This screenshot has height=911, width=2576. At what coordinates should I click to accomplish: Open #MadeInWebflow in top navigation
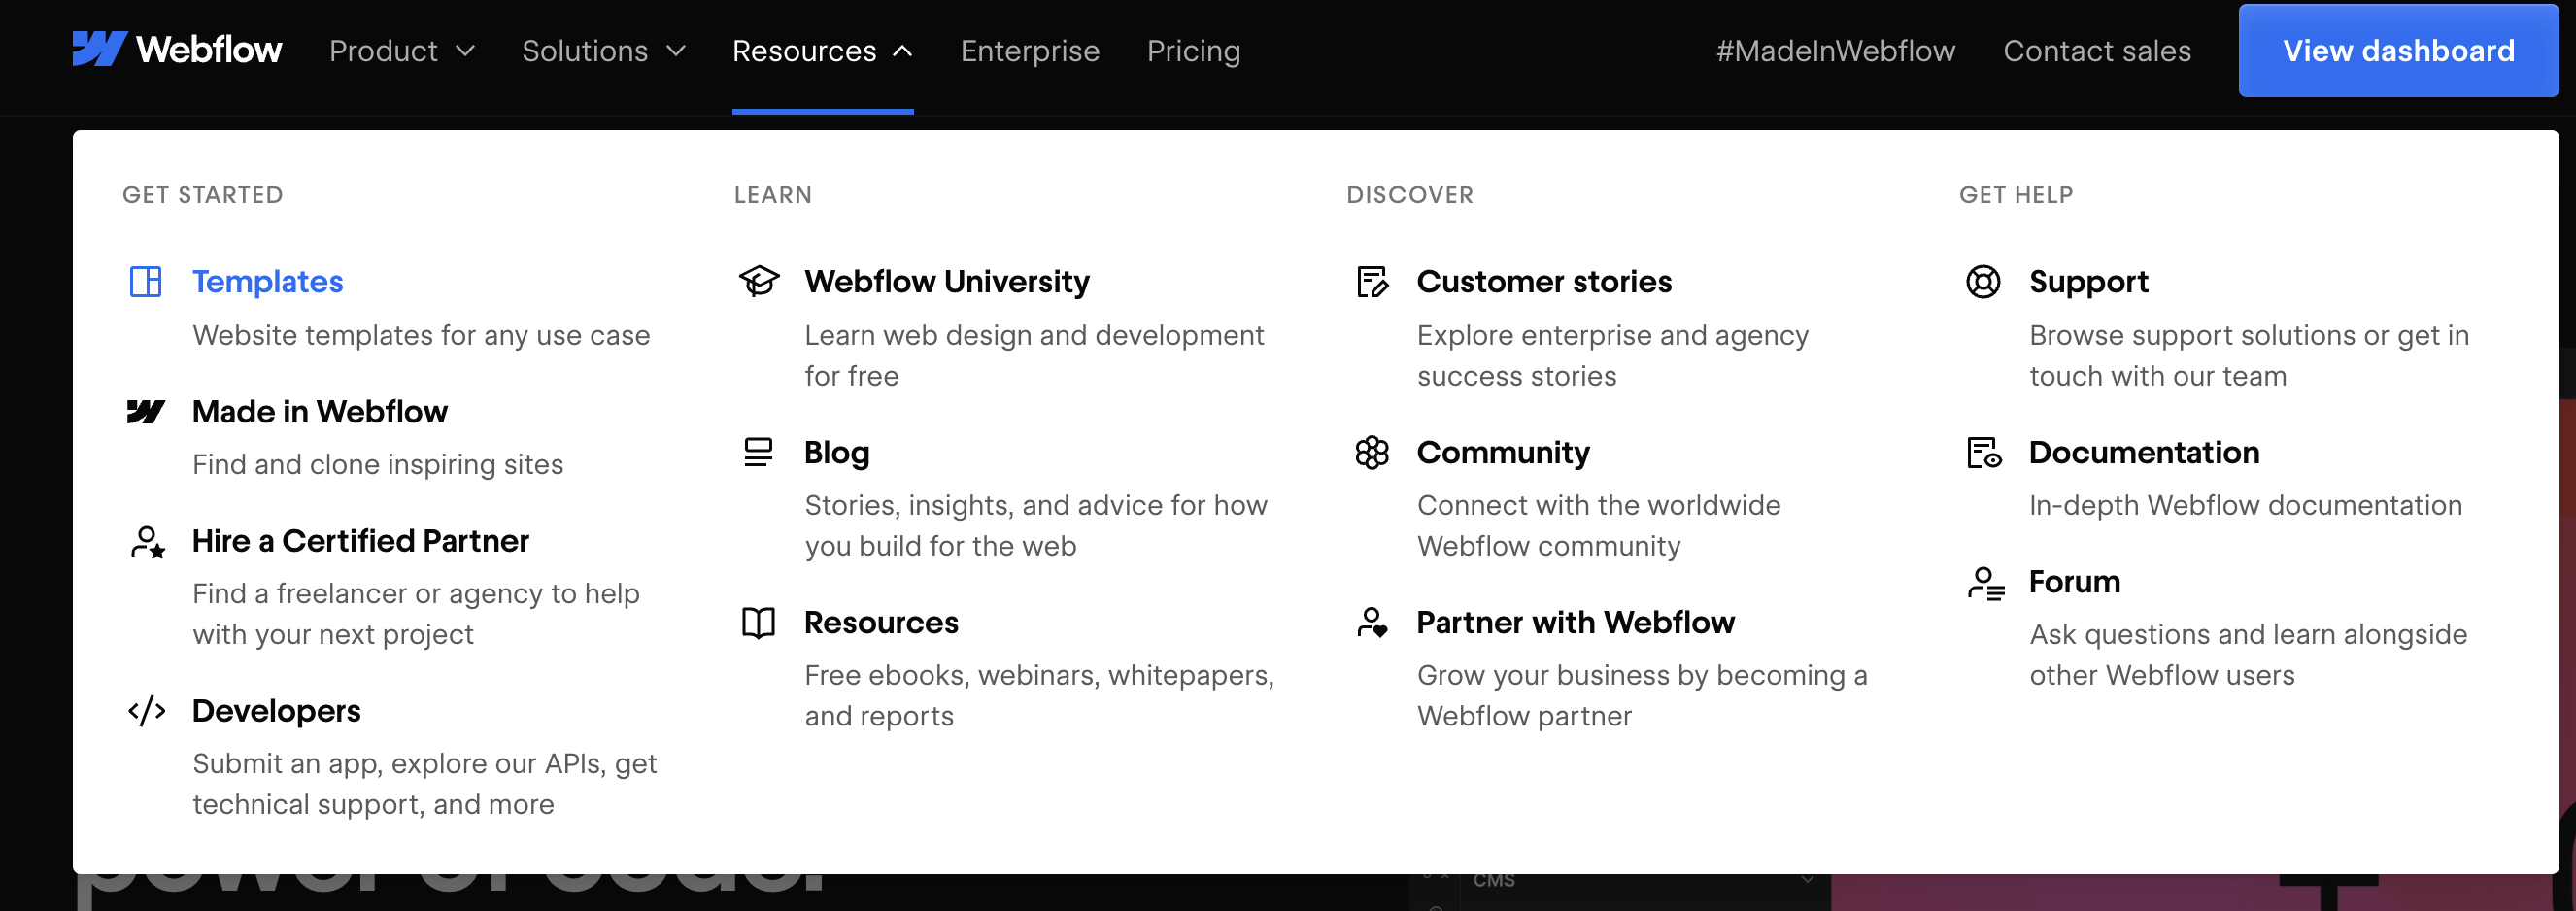(x=1835, y=51)
